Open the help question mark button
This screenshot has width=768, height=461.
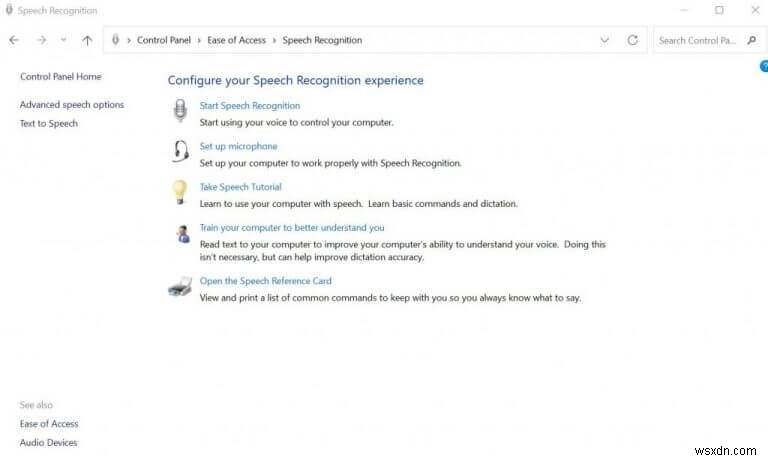[763, 66]
